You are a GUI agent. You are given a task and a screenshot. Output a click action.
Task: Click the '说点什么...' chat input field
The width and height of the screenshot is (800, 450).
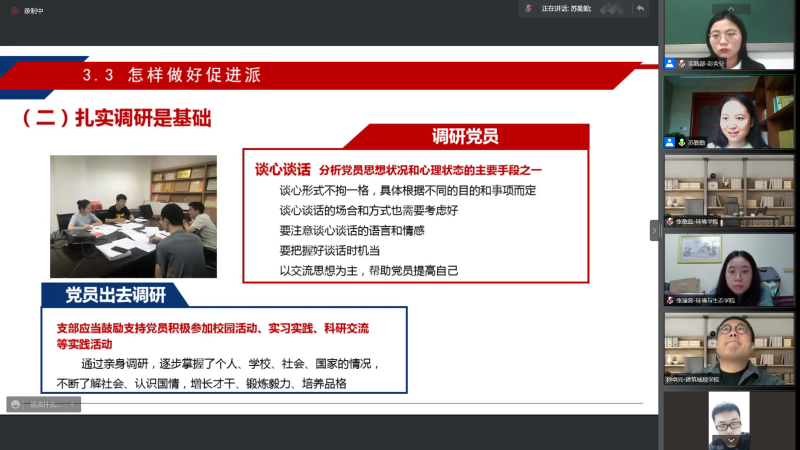[45, 404]
